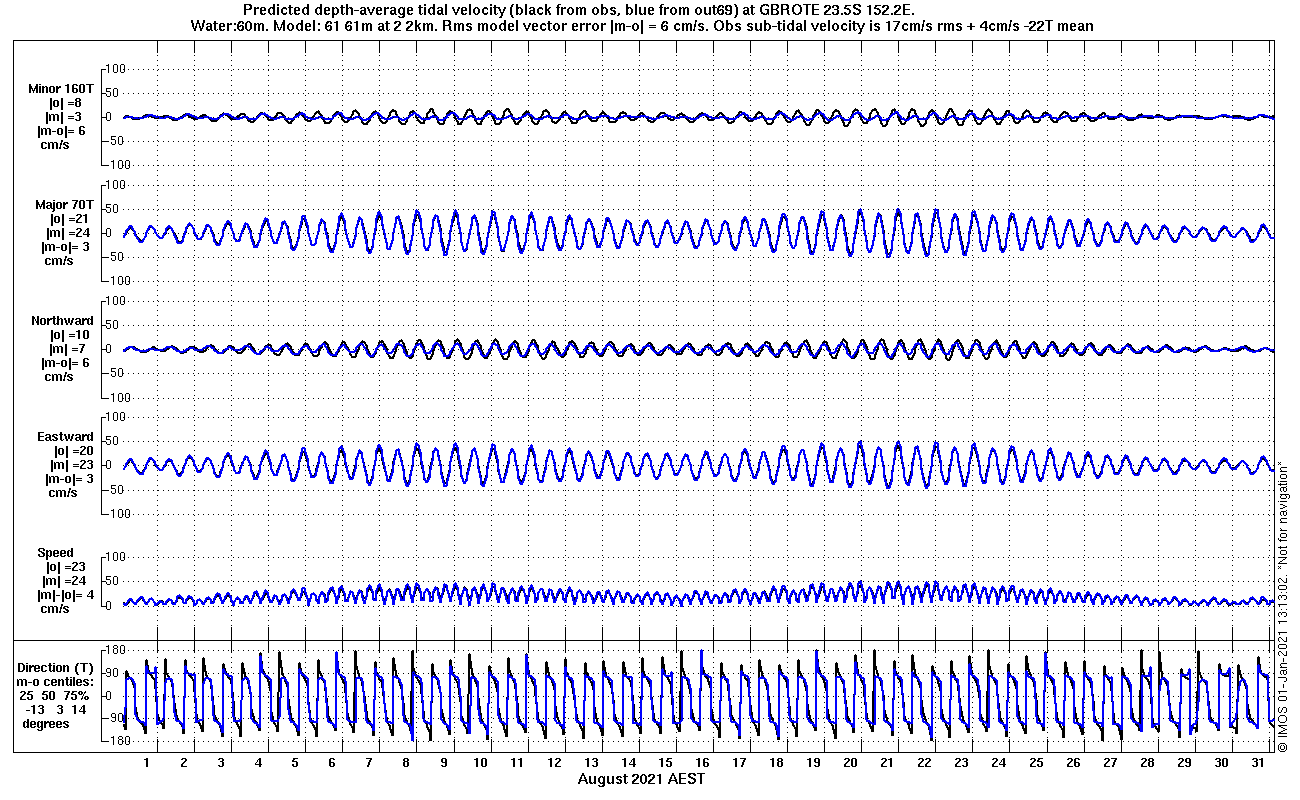Click the '|m| =24' value under Major
This screenshot has height=800, width=1300.
tap(70, 233)
